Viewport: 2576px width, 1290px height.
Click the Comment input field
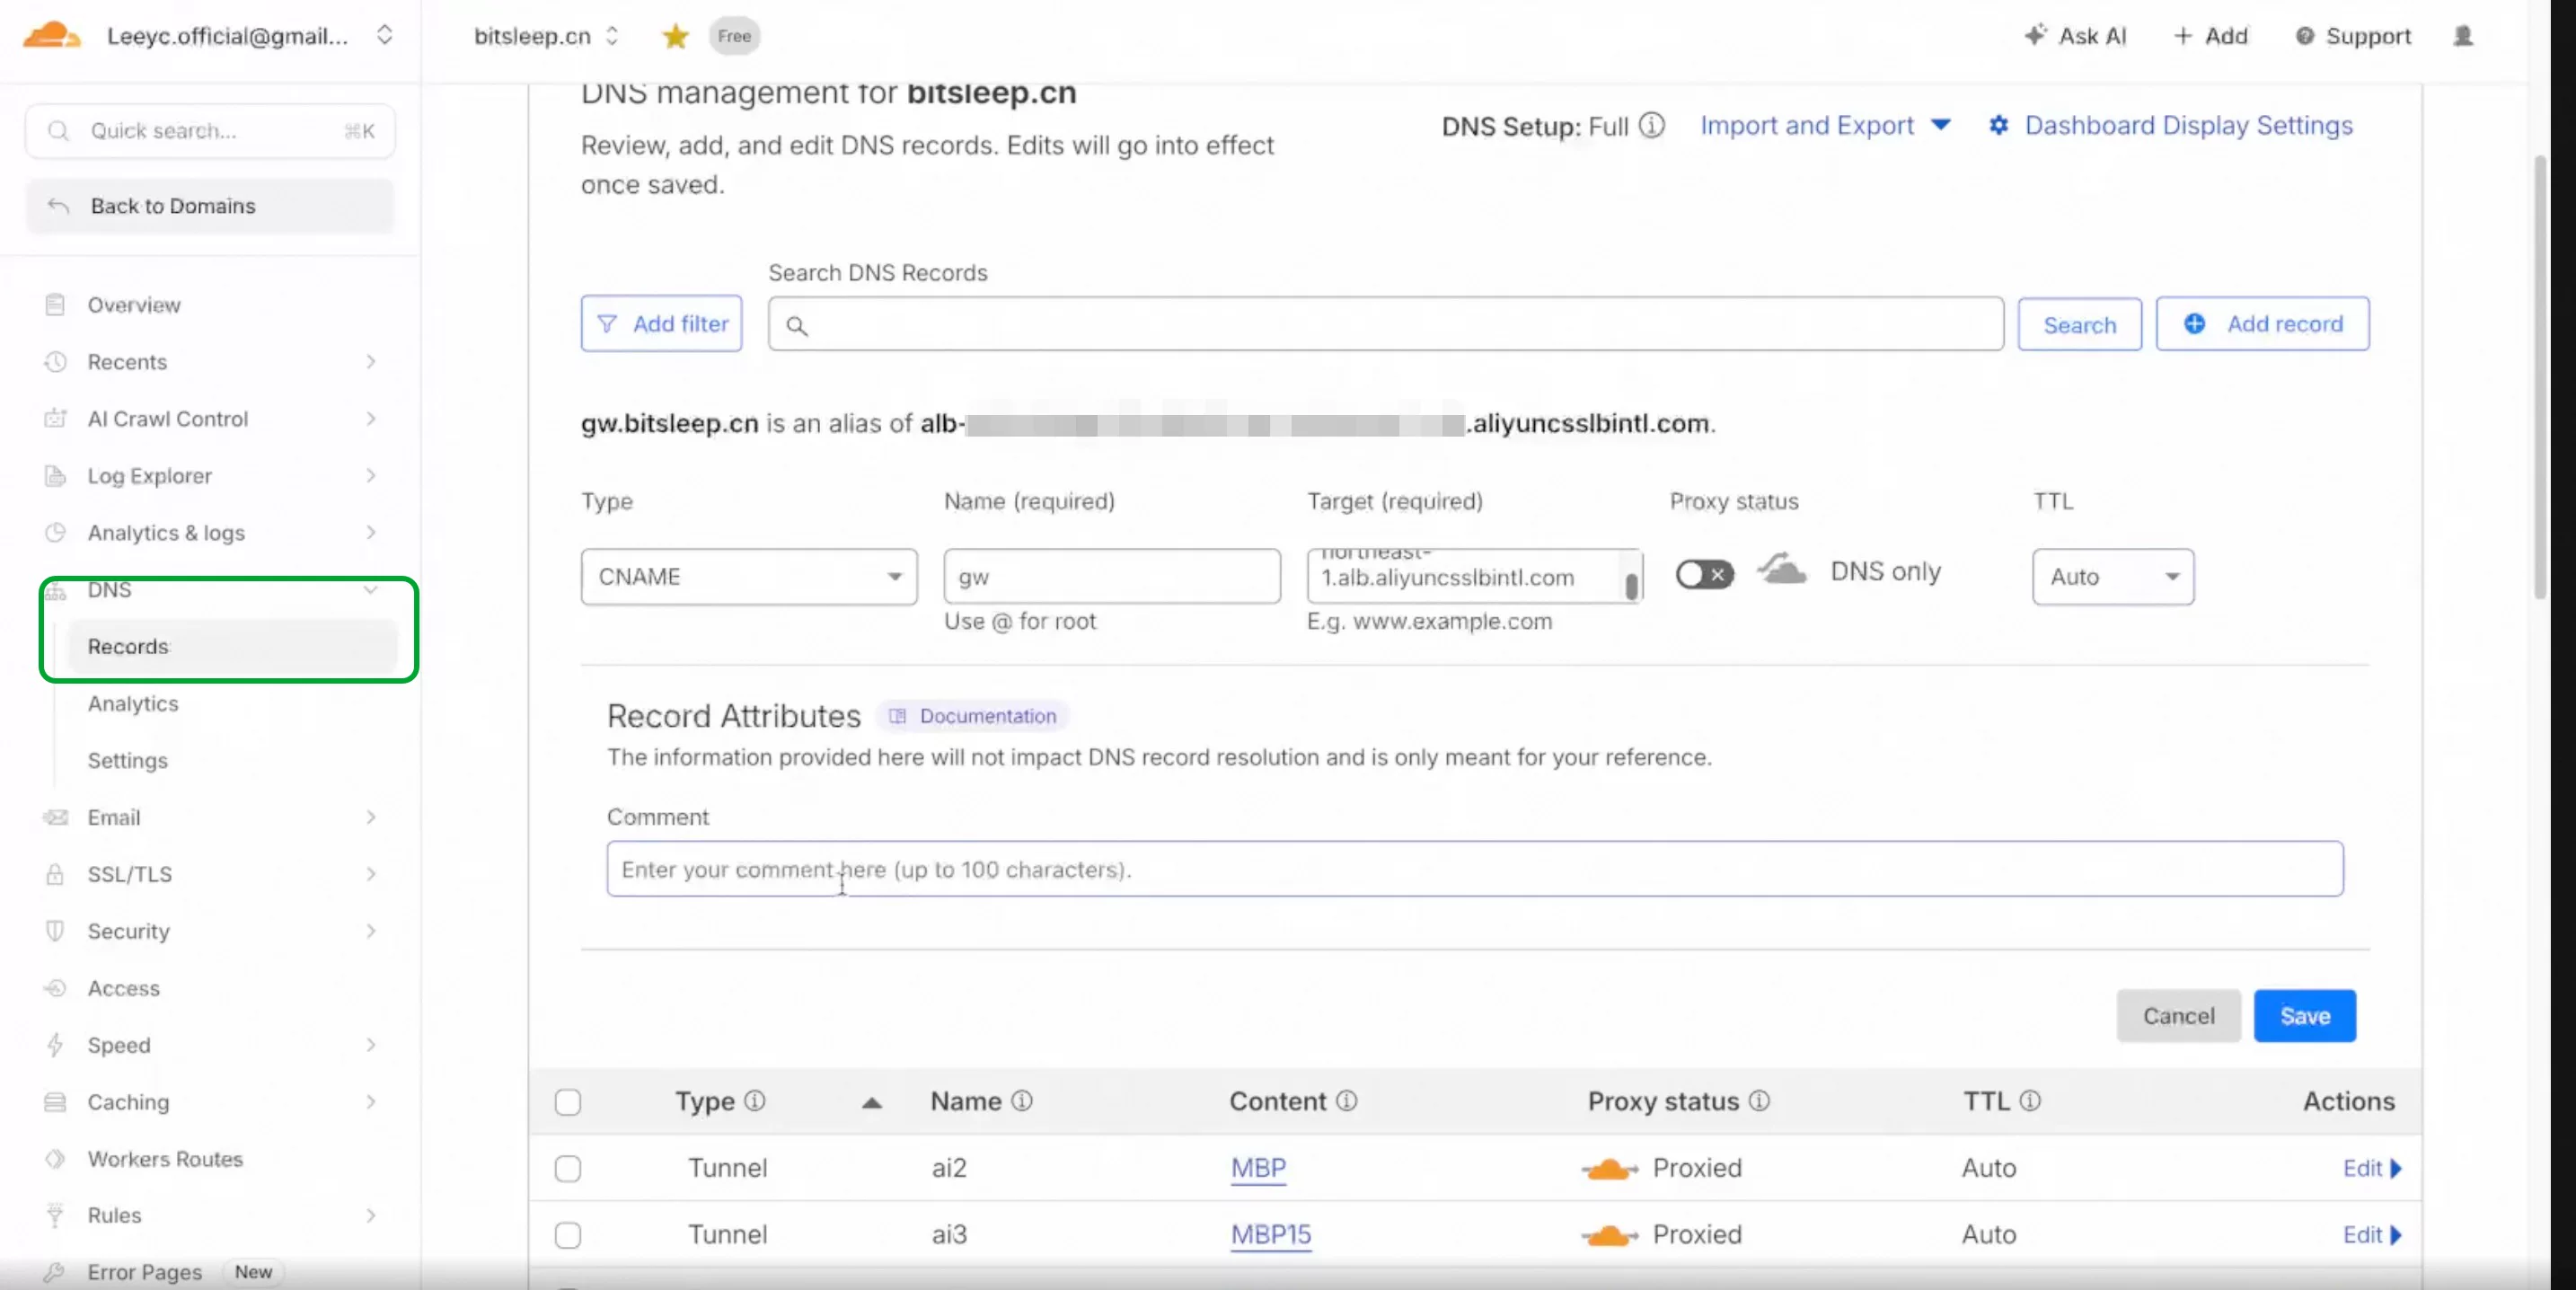click(x=1475, y=869)
